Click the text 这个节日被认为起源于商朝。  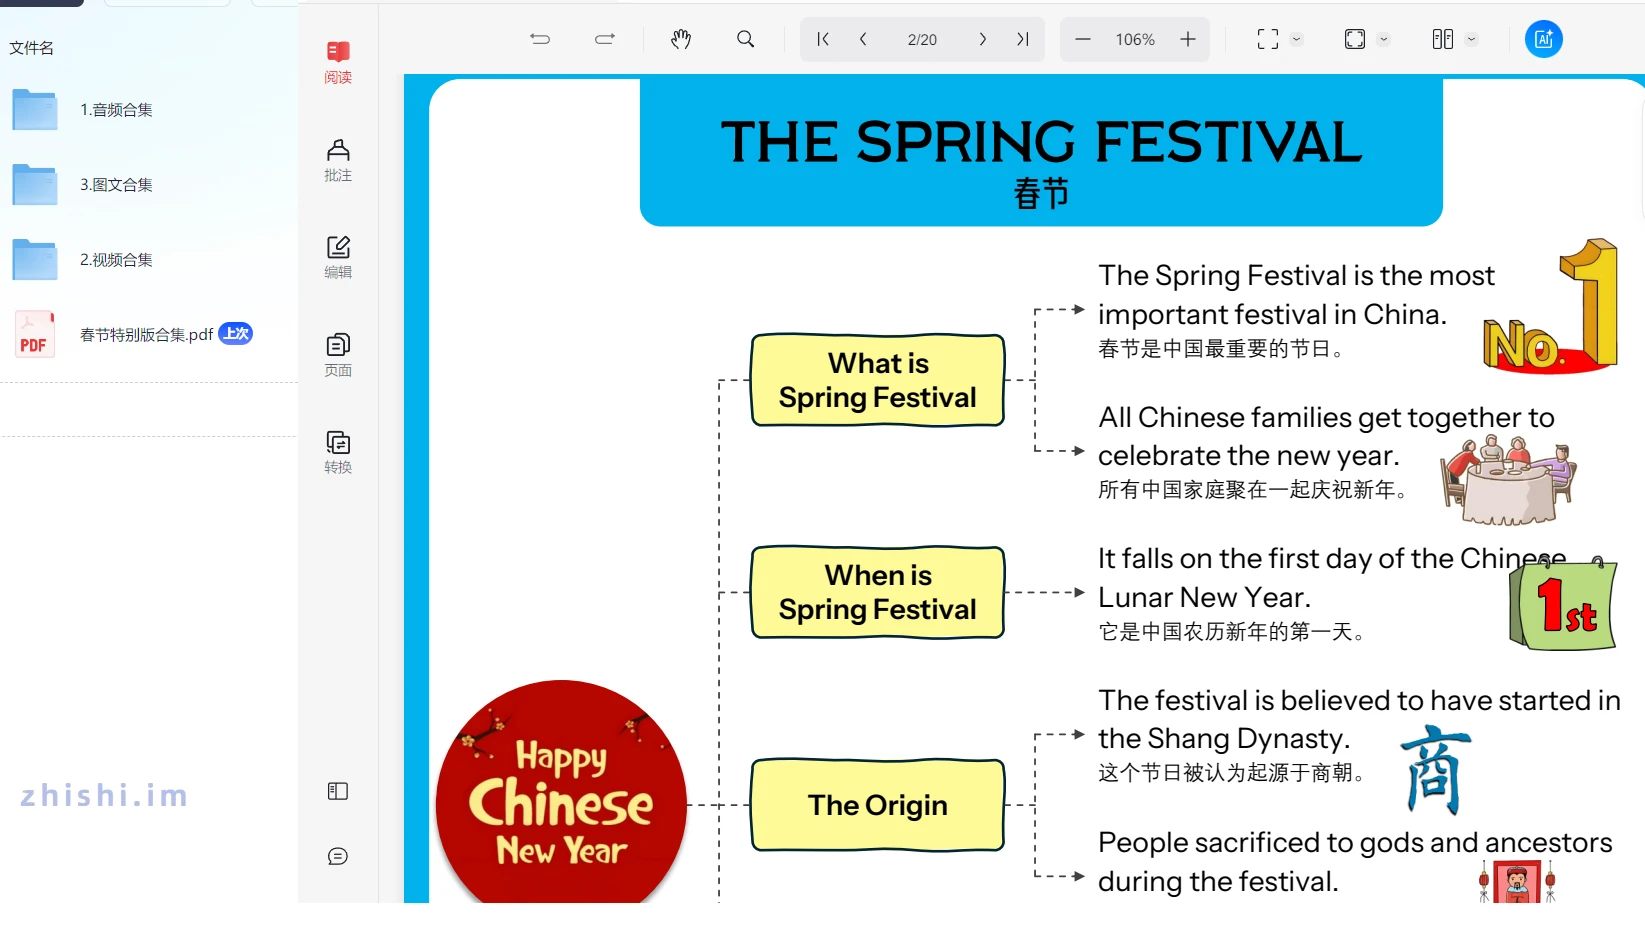click(1232, 773)
